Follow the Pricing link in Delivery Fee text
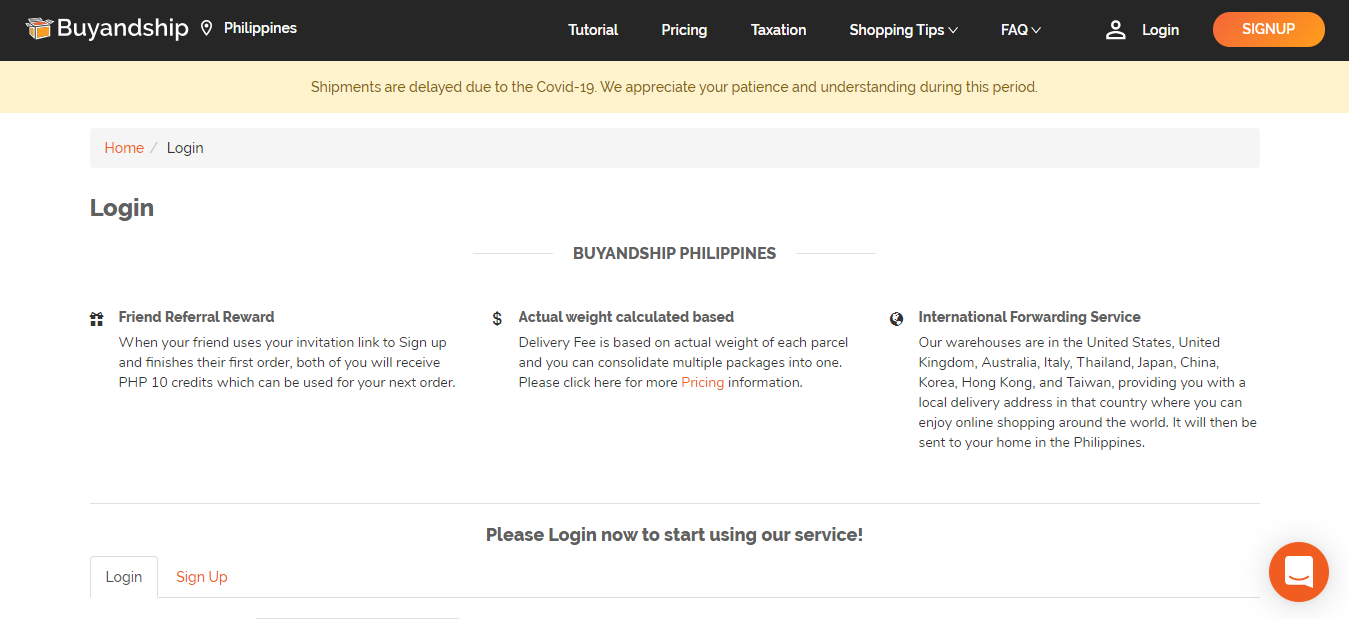Screen dimensions: 1349x619 coord(703,382)
